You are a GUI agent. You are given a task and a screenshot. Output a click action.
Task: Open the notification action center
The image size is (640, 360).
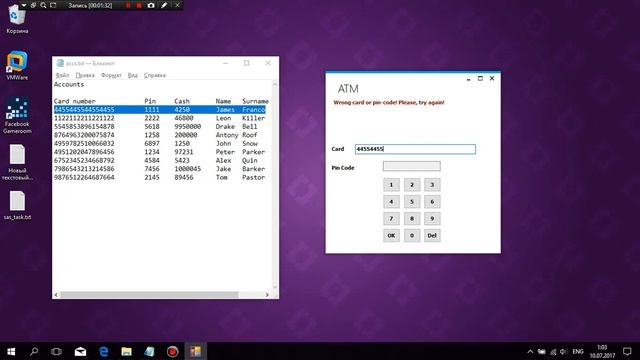[627, 351]
